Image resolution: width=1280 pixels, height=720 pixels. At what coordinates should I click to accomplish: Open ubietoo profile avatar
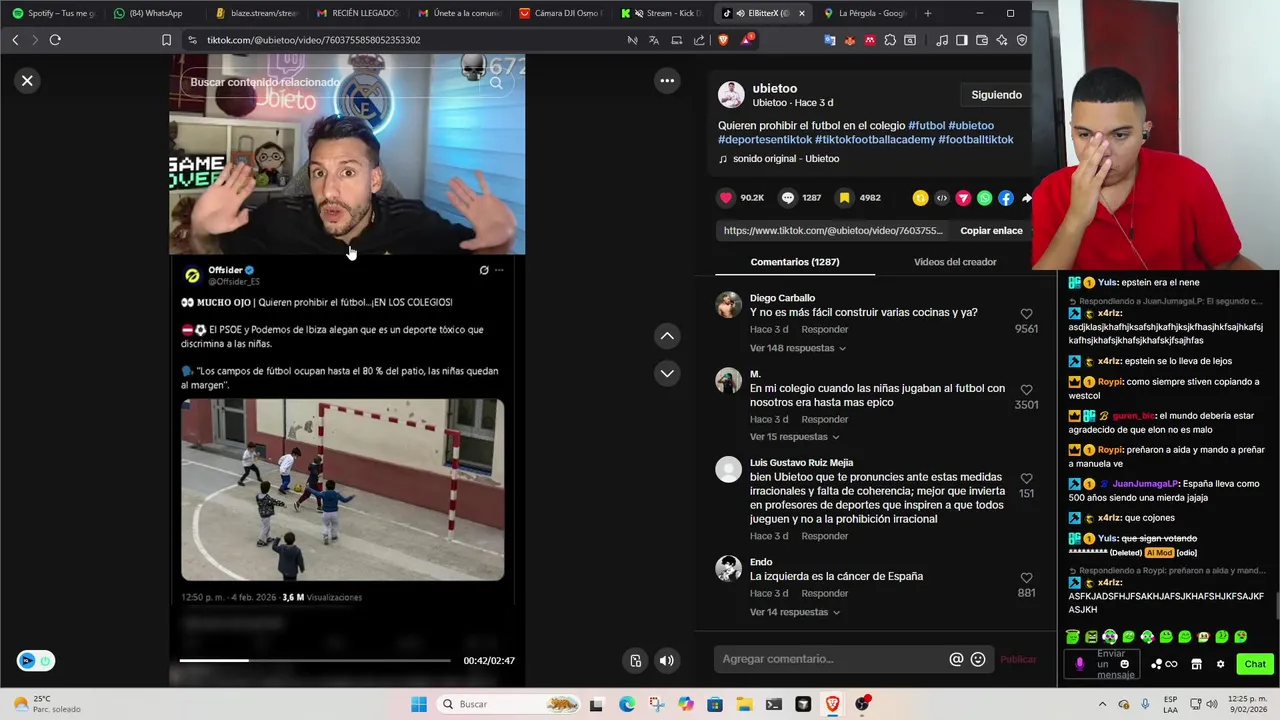click(731, 95)
